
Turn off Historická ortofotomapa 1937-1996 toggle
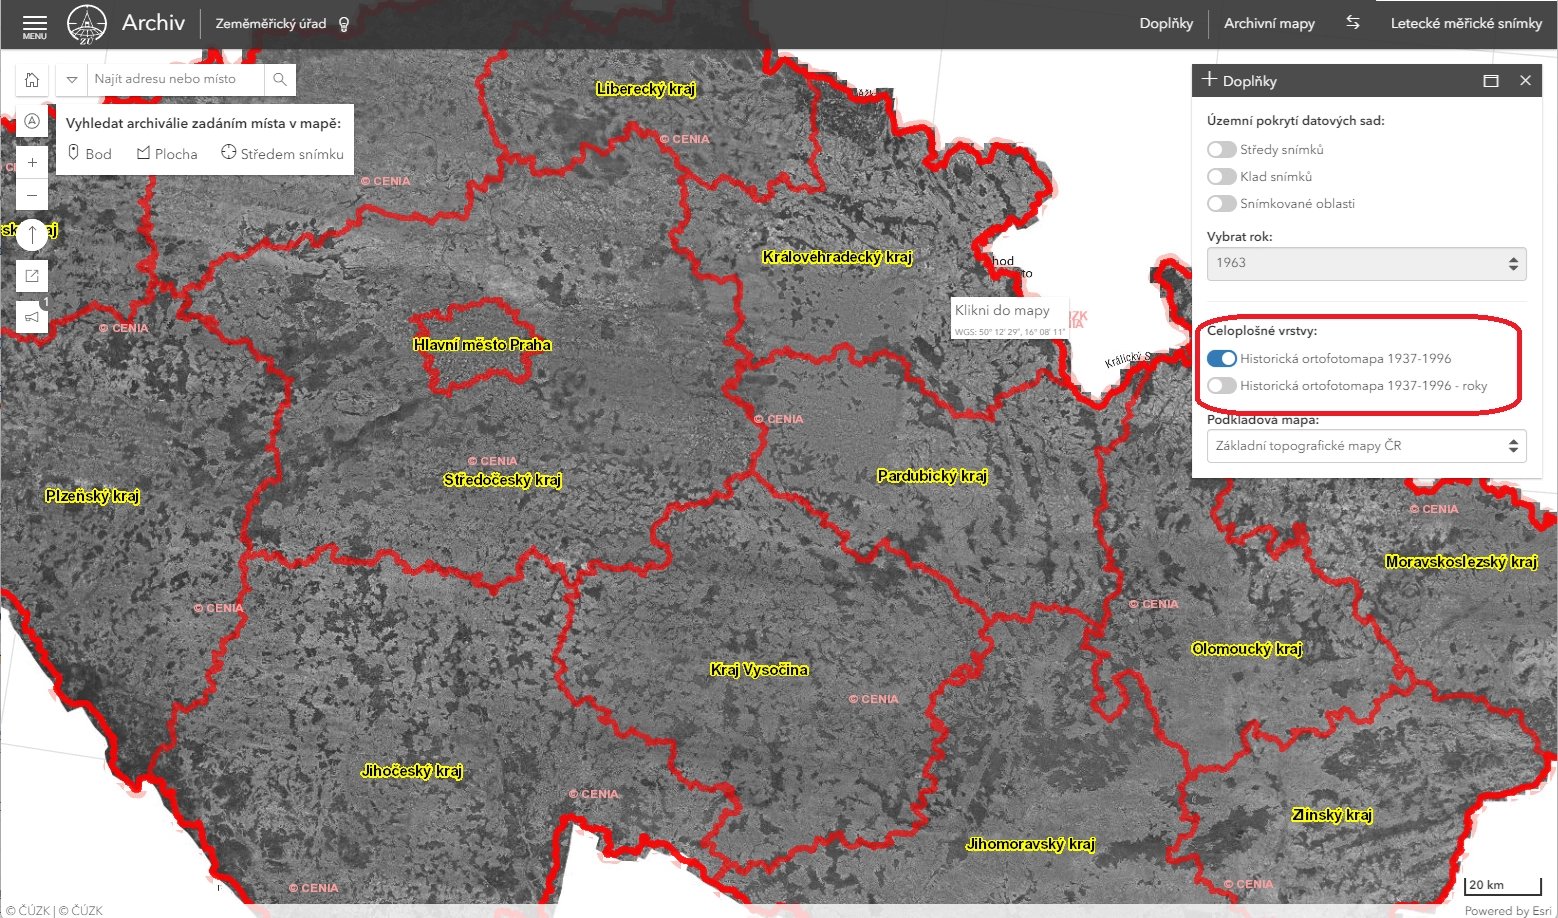1221,358
